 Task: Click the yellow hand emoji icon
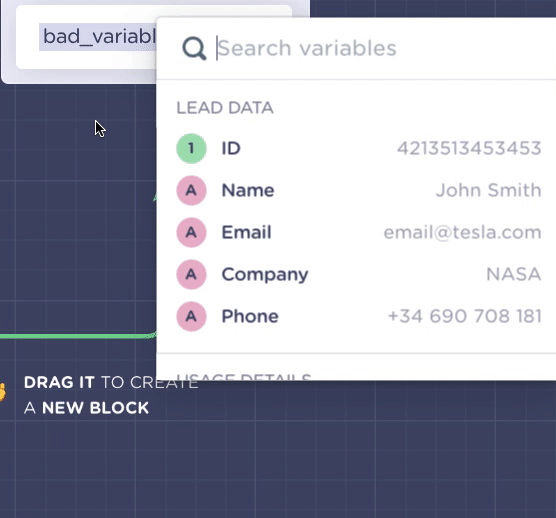tap(2, 392)
